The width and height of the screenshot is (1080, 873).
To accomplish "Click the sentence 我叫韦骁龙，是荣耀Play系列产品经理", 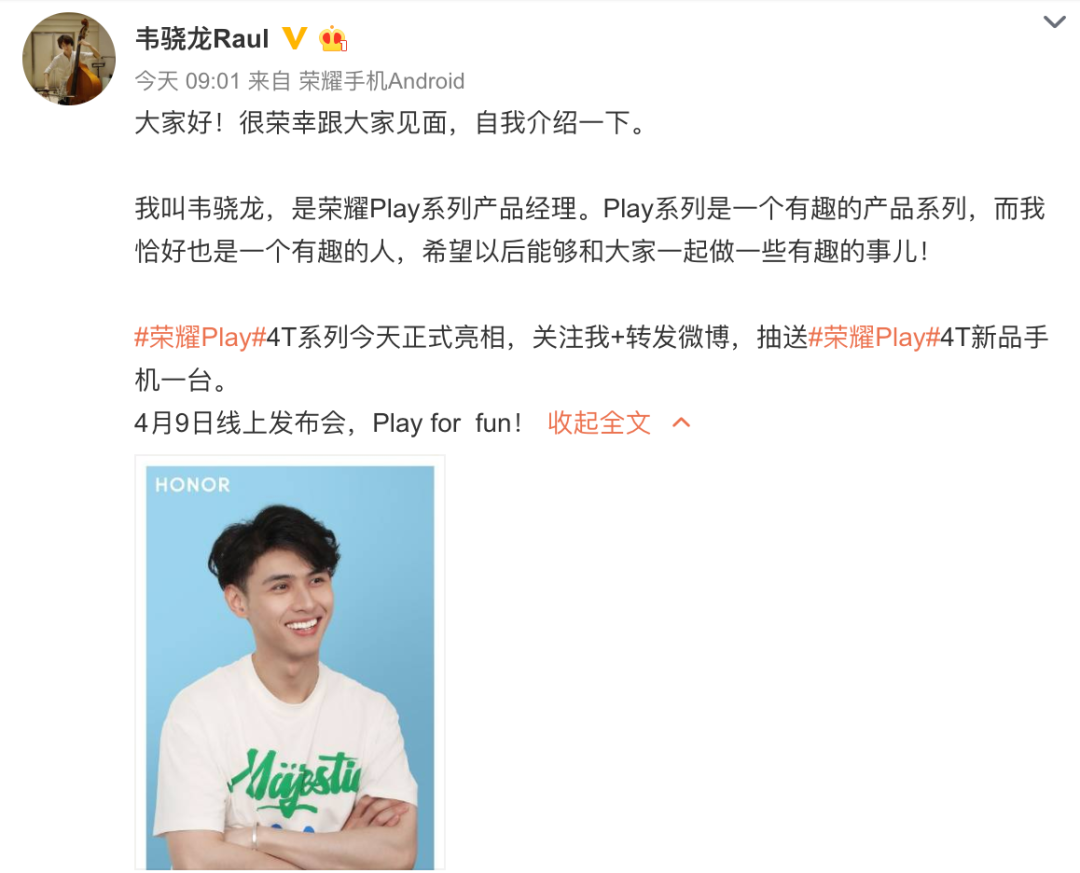I will 356,209.
